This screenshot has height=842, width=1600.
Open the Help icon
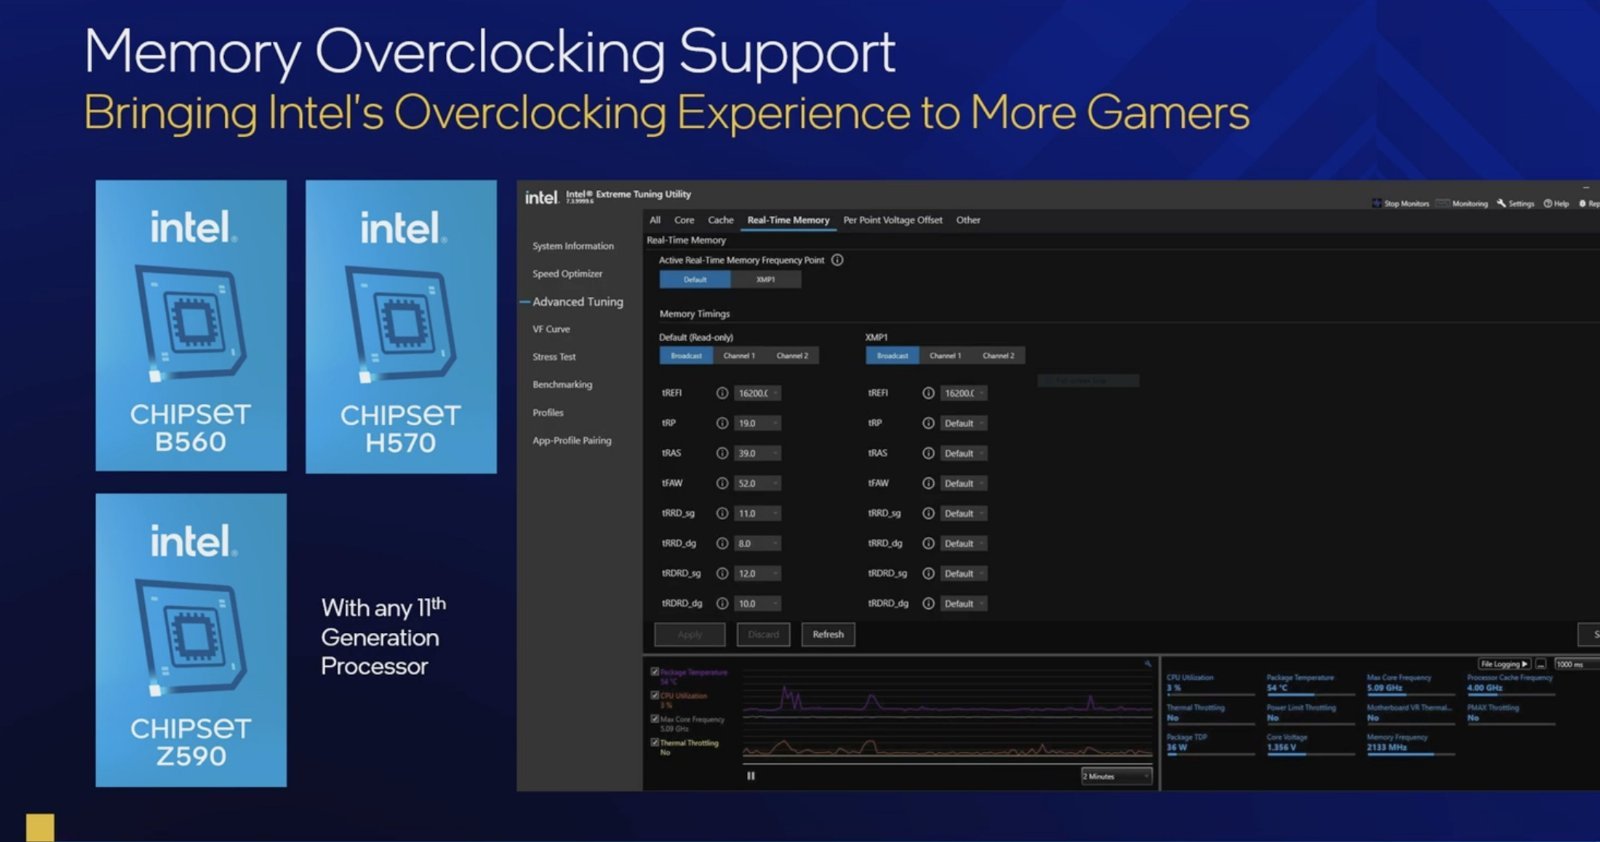tap(1548, 203)
